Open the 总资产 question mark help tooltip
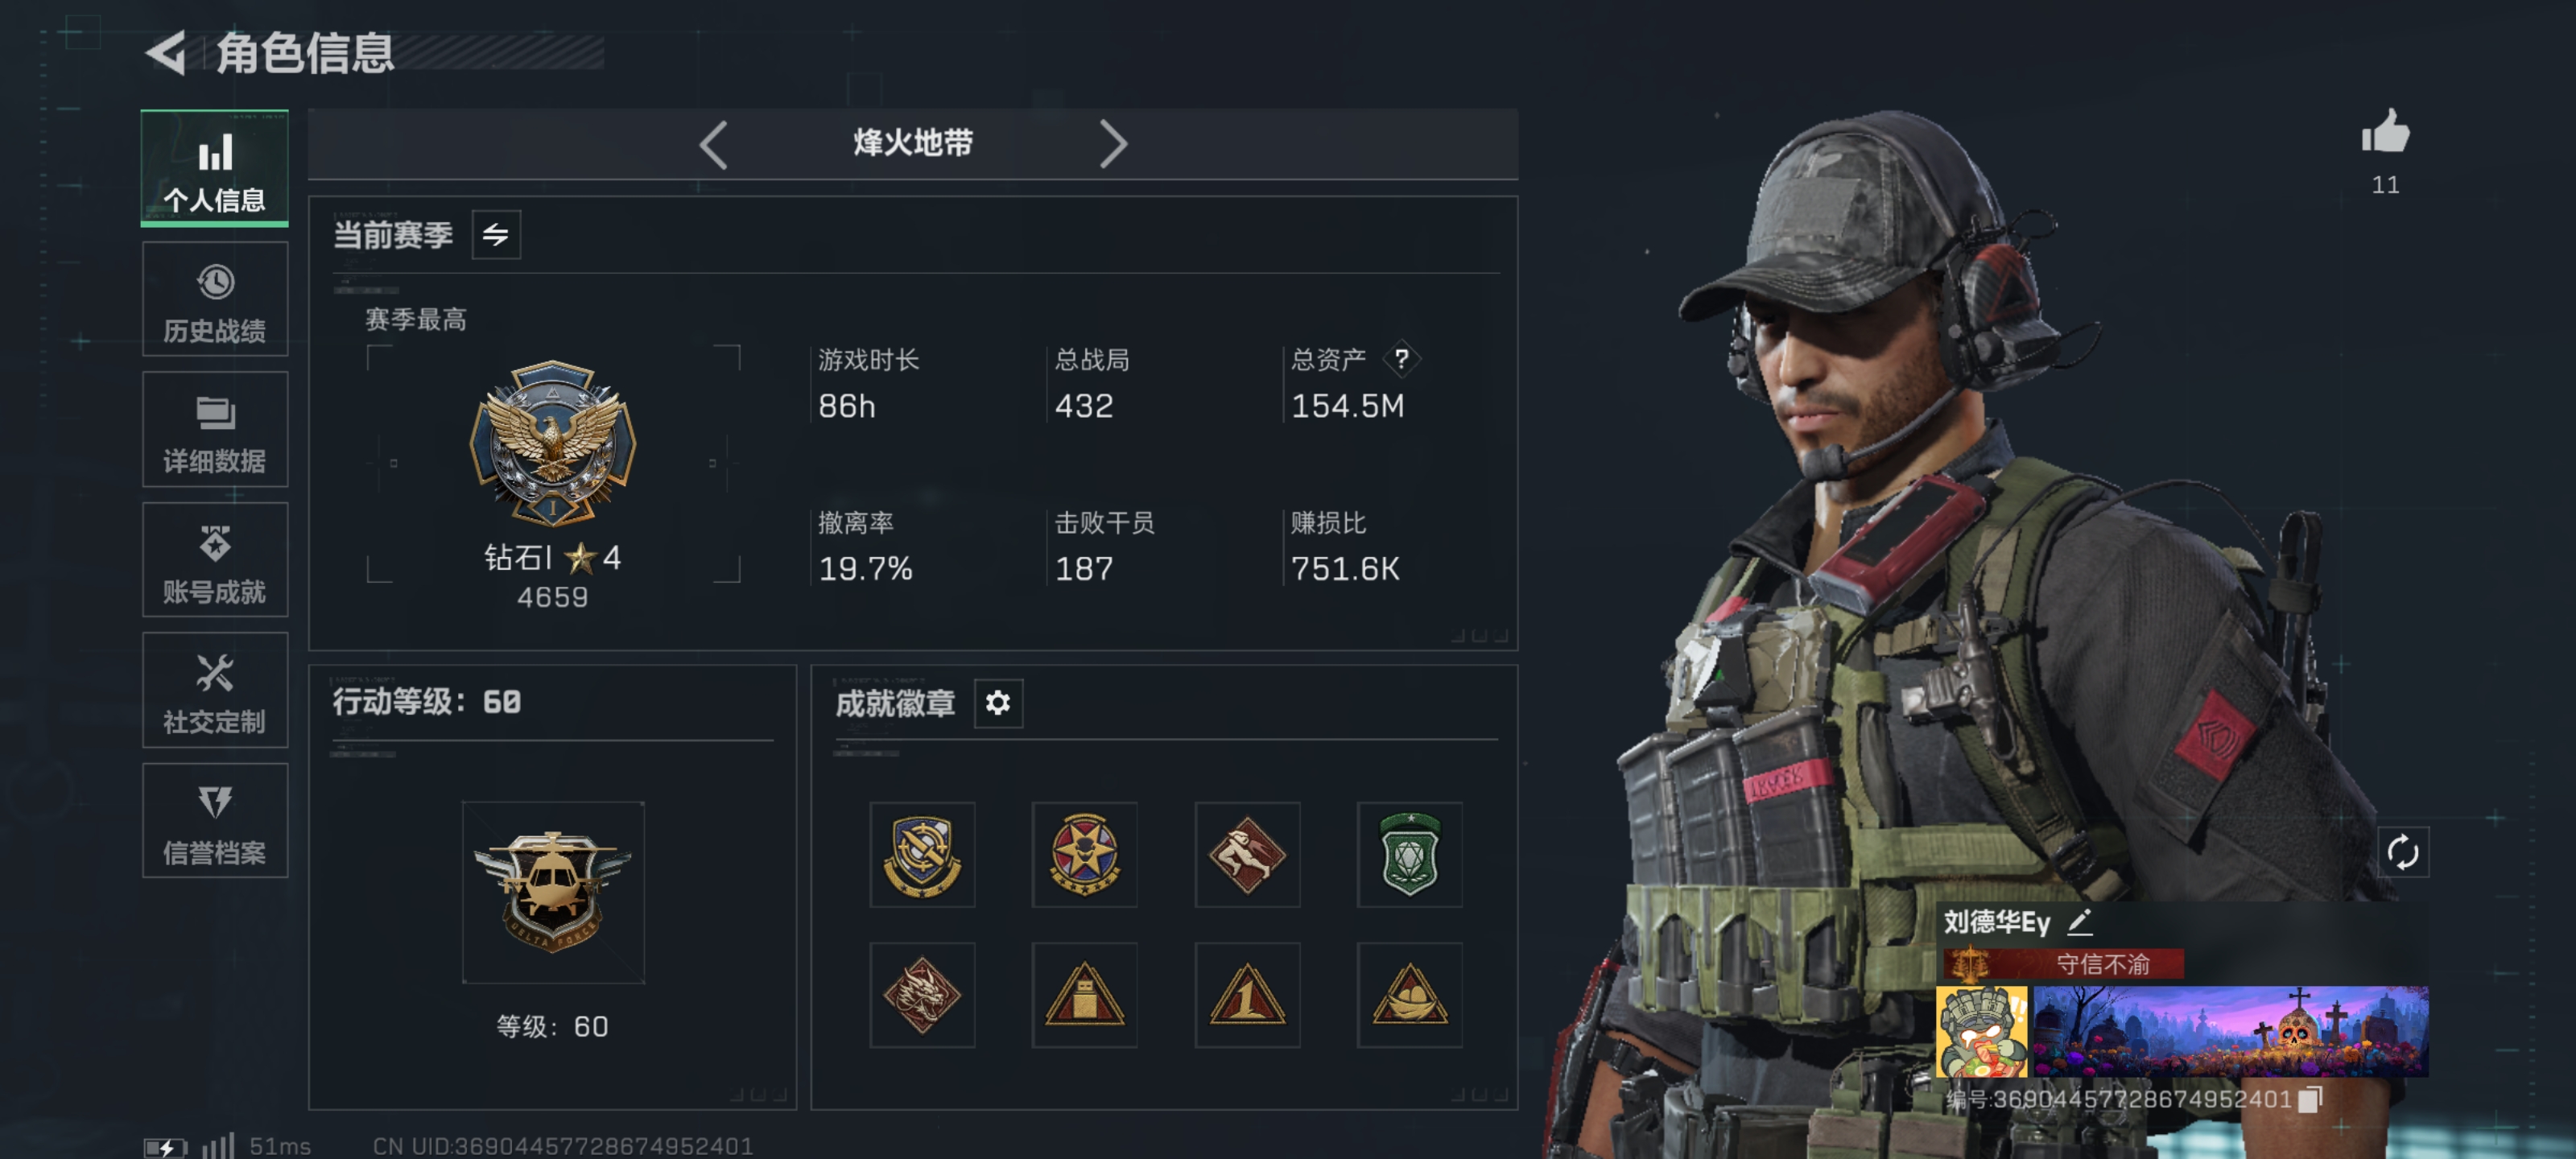Screen dimensions: 2576x1159 click(1401, 358)
